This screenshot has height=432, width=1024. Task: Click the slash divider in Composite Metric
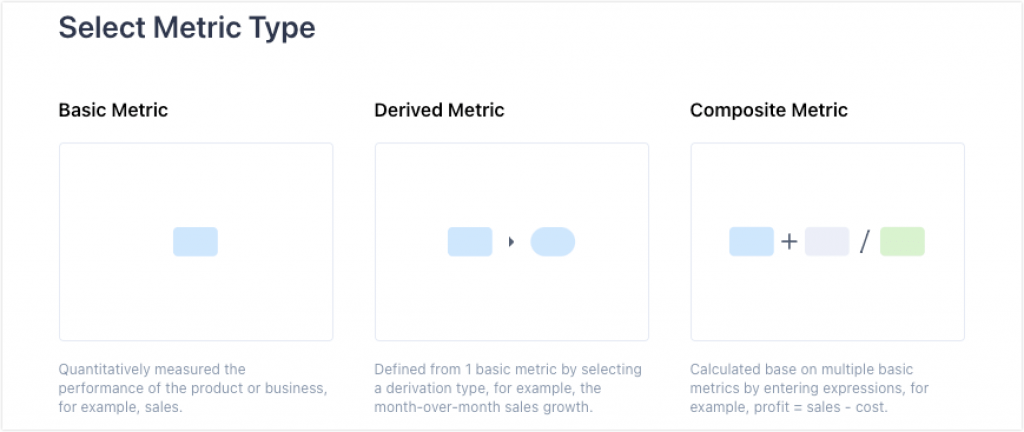tap(865, 242)
